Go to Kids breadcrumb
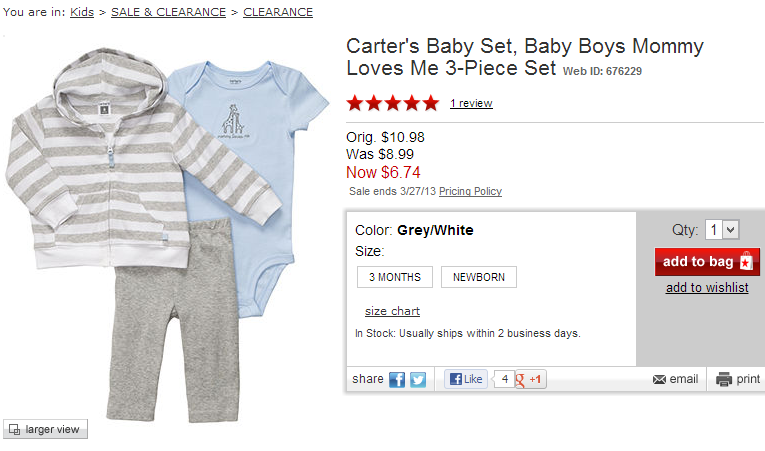The width and height of the screenshot is (765, 451). pyautogui.click(x=82, y=12)
